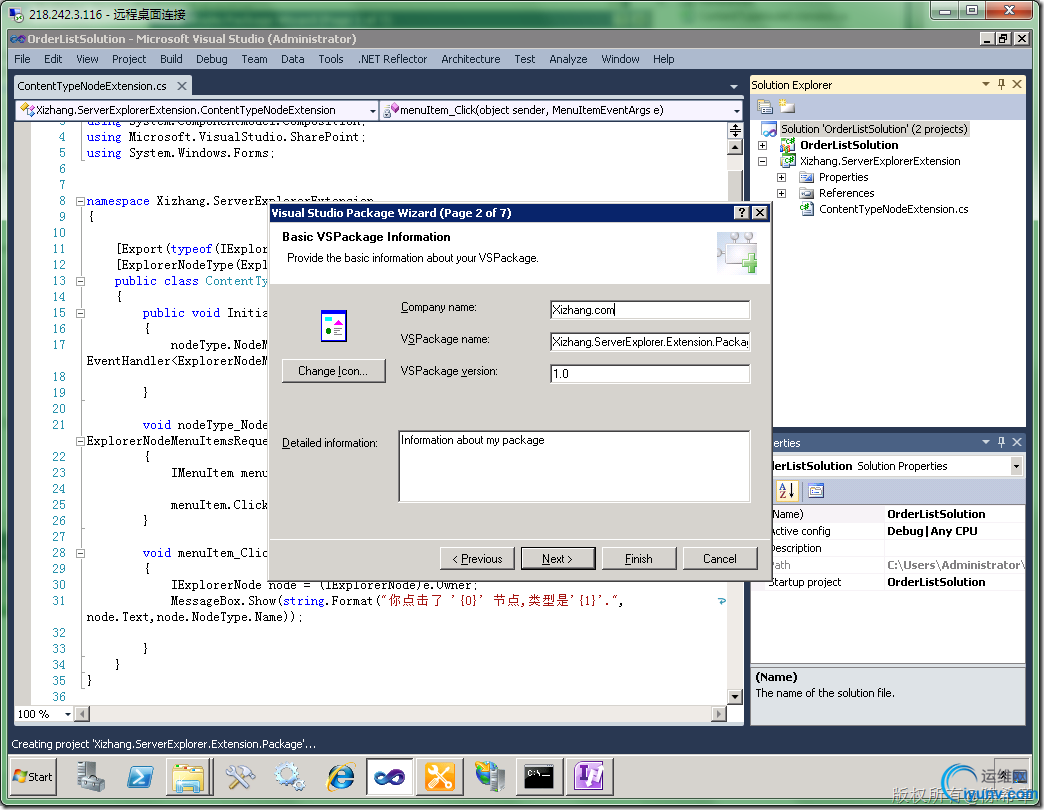Click the Company name field
This screenshot has width=1044, height=810.
(x=650, y=309)
